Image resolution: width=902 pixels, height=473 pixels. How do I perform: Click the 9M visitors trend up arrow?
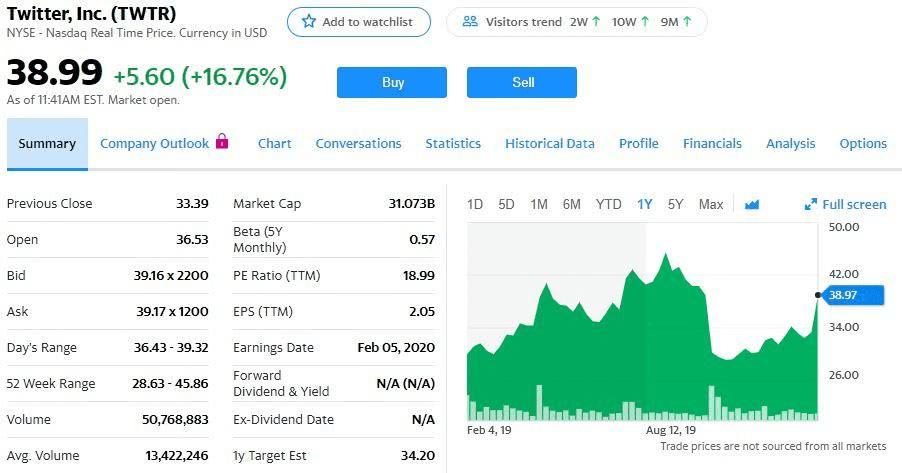tap(687, 22)
